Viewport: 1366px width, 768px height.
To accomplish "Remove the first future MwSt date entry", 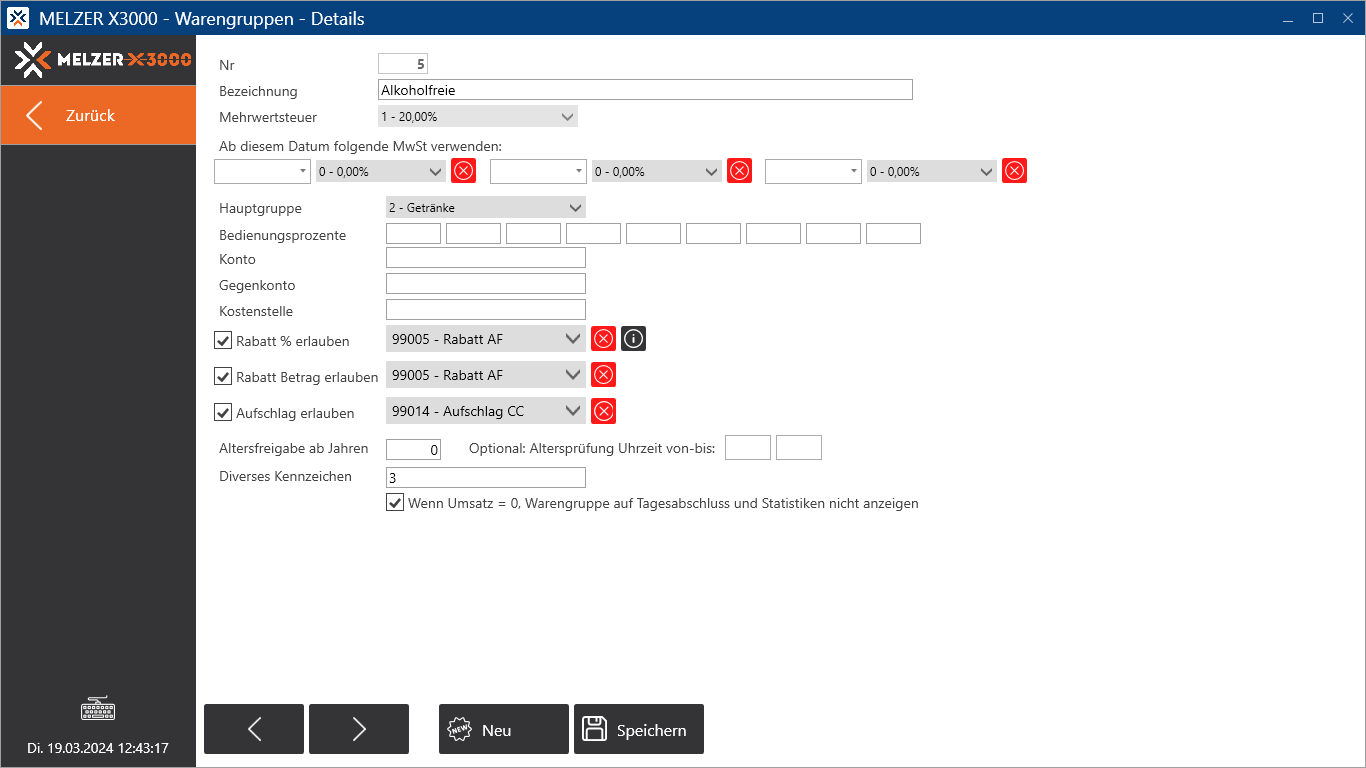I will pos(463,171).
